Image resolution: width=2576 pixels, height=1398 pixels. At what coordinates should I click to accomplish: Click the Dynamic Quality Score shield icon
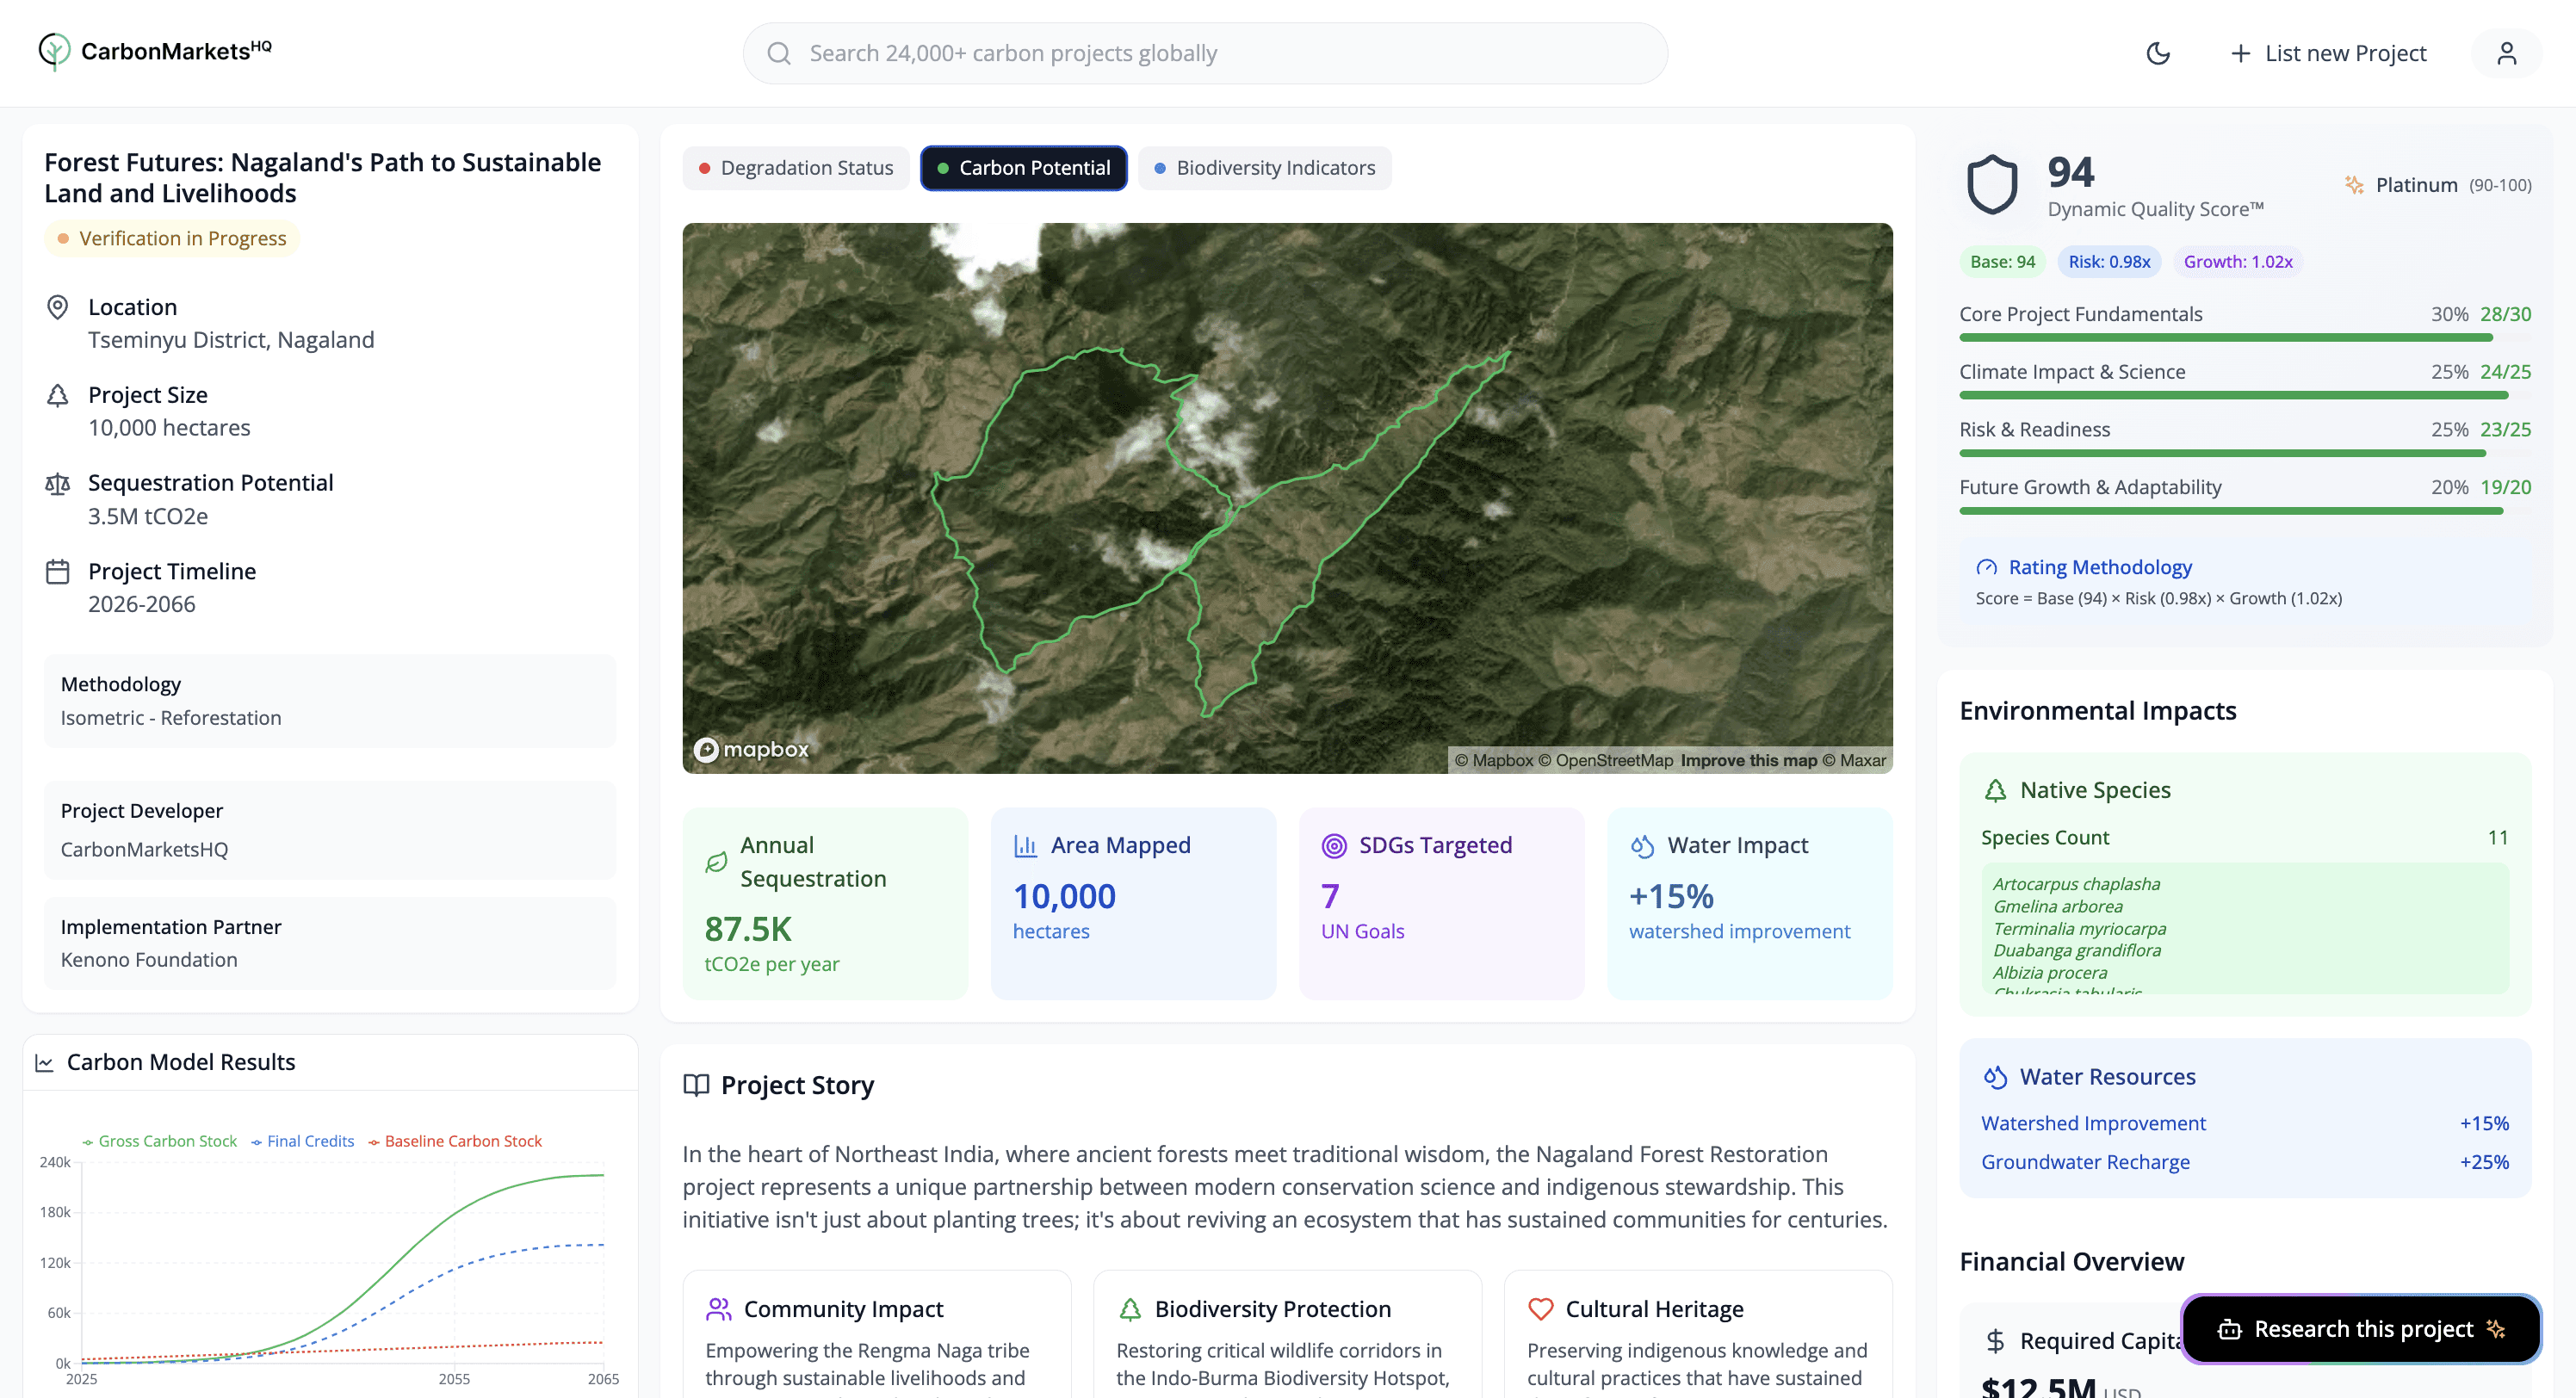(x=1993, y=184)
